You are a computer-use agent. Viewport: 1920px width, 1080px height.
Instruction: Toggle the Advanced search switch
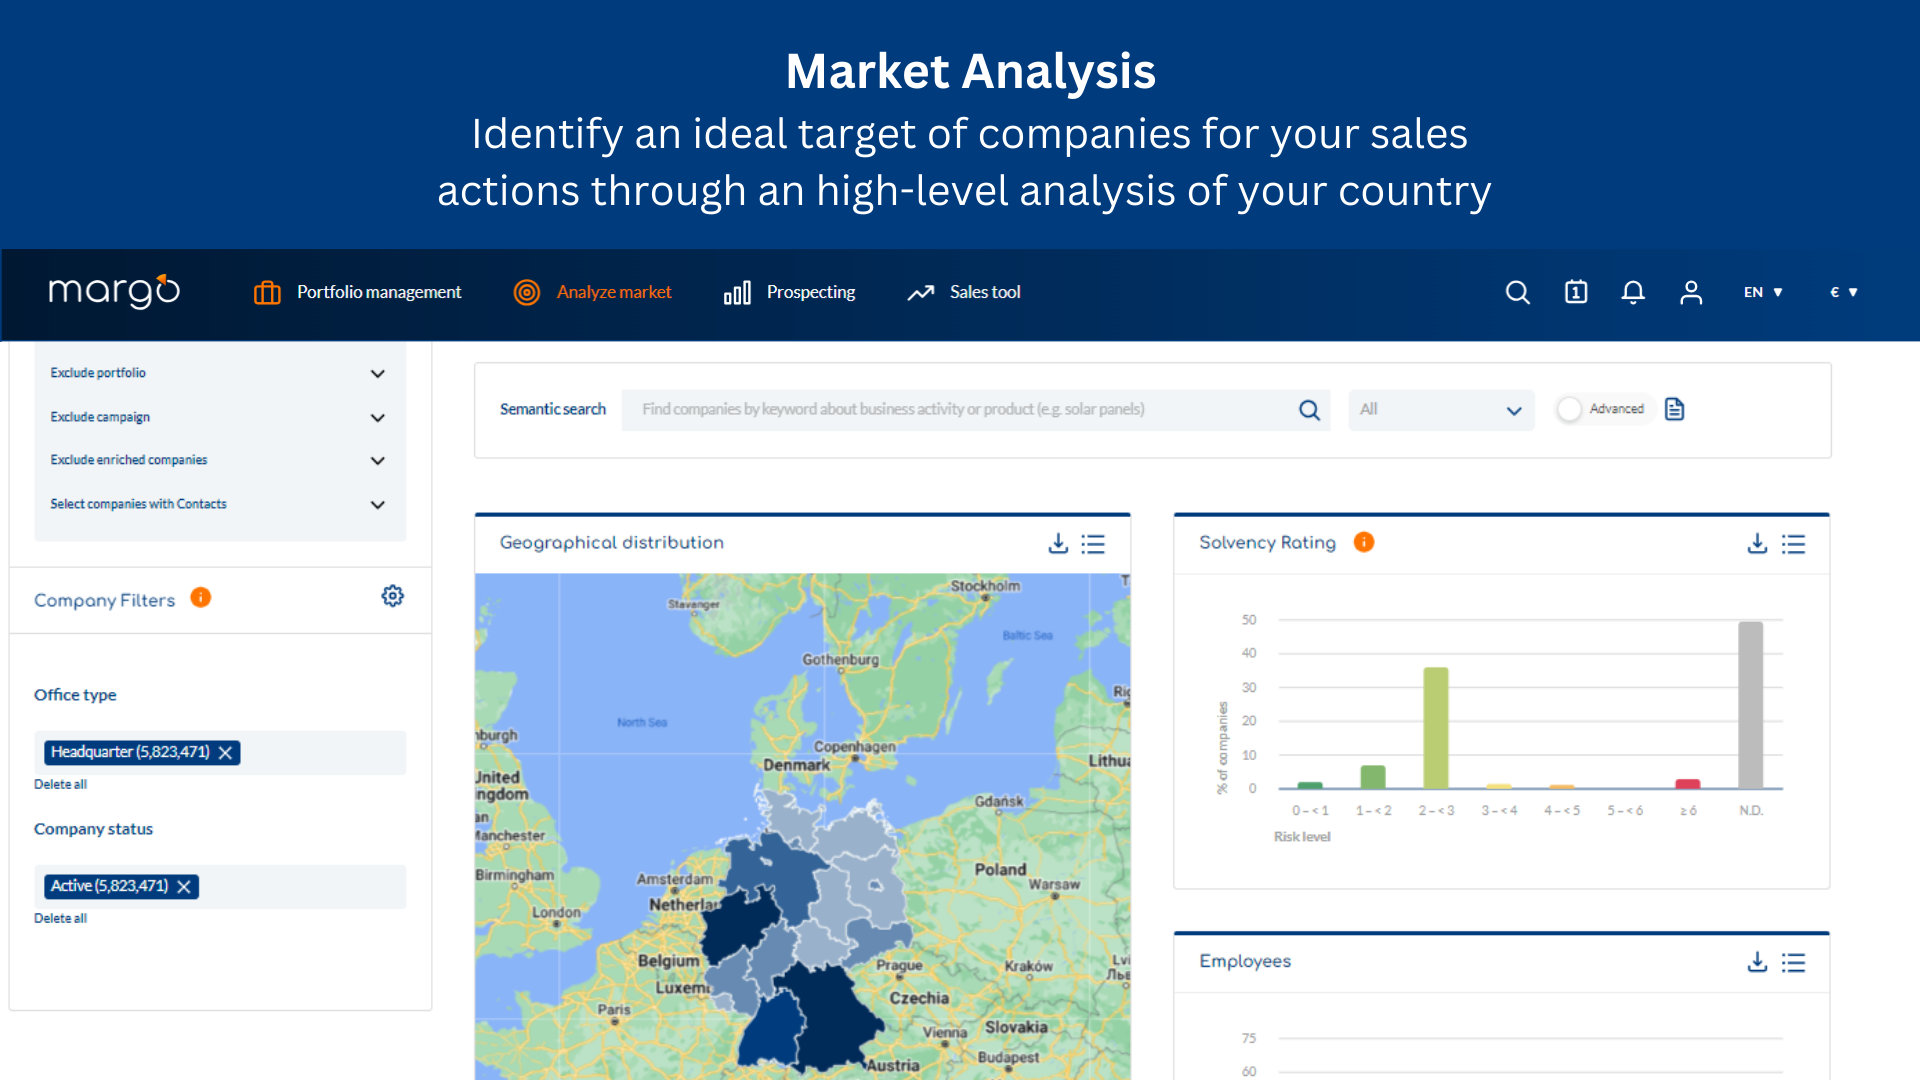click(x=1570, y=409)
